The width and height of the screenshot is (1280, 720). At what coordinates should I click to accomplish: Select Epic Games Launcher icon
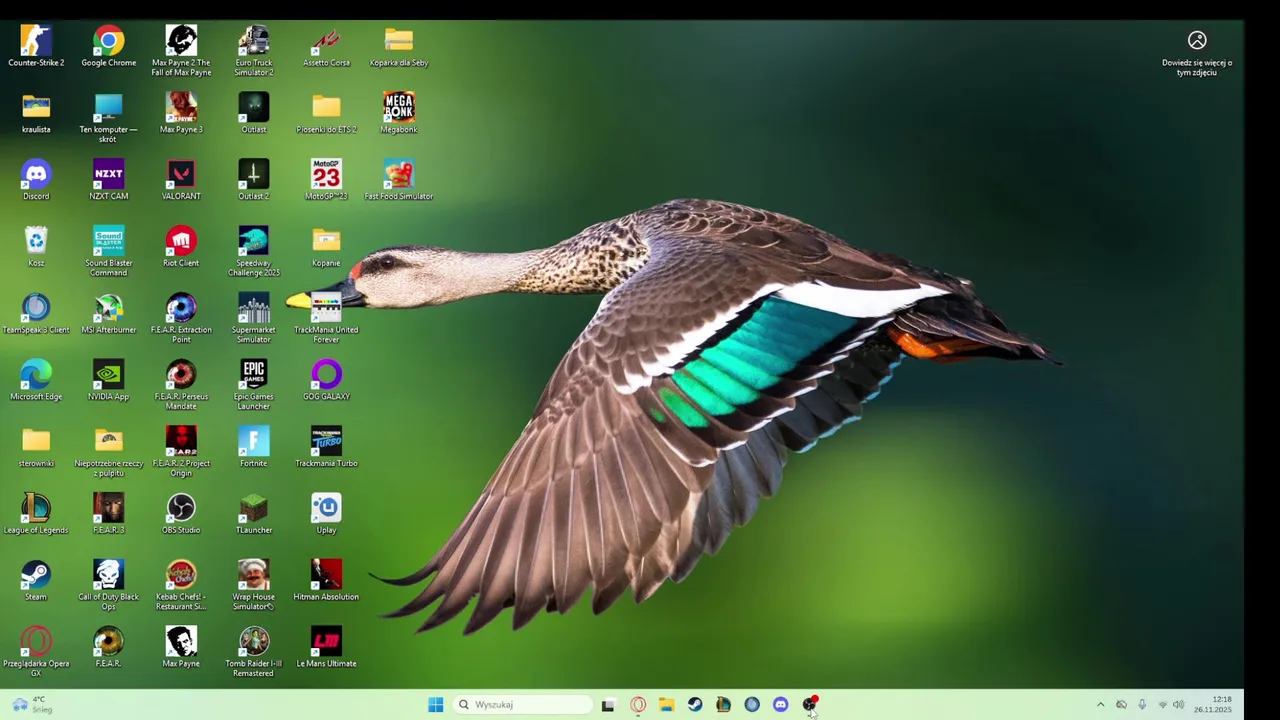[x=254, y=385]
